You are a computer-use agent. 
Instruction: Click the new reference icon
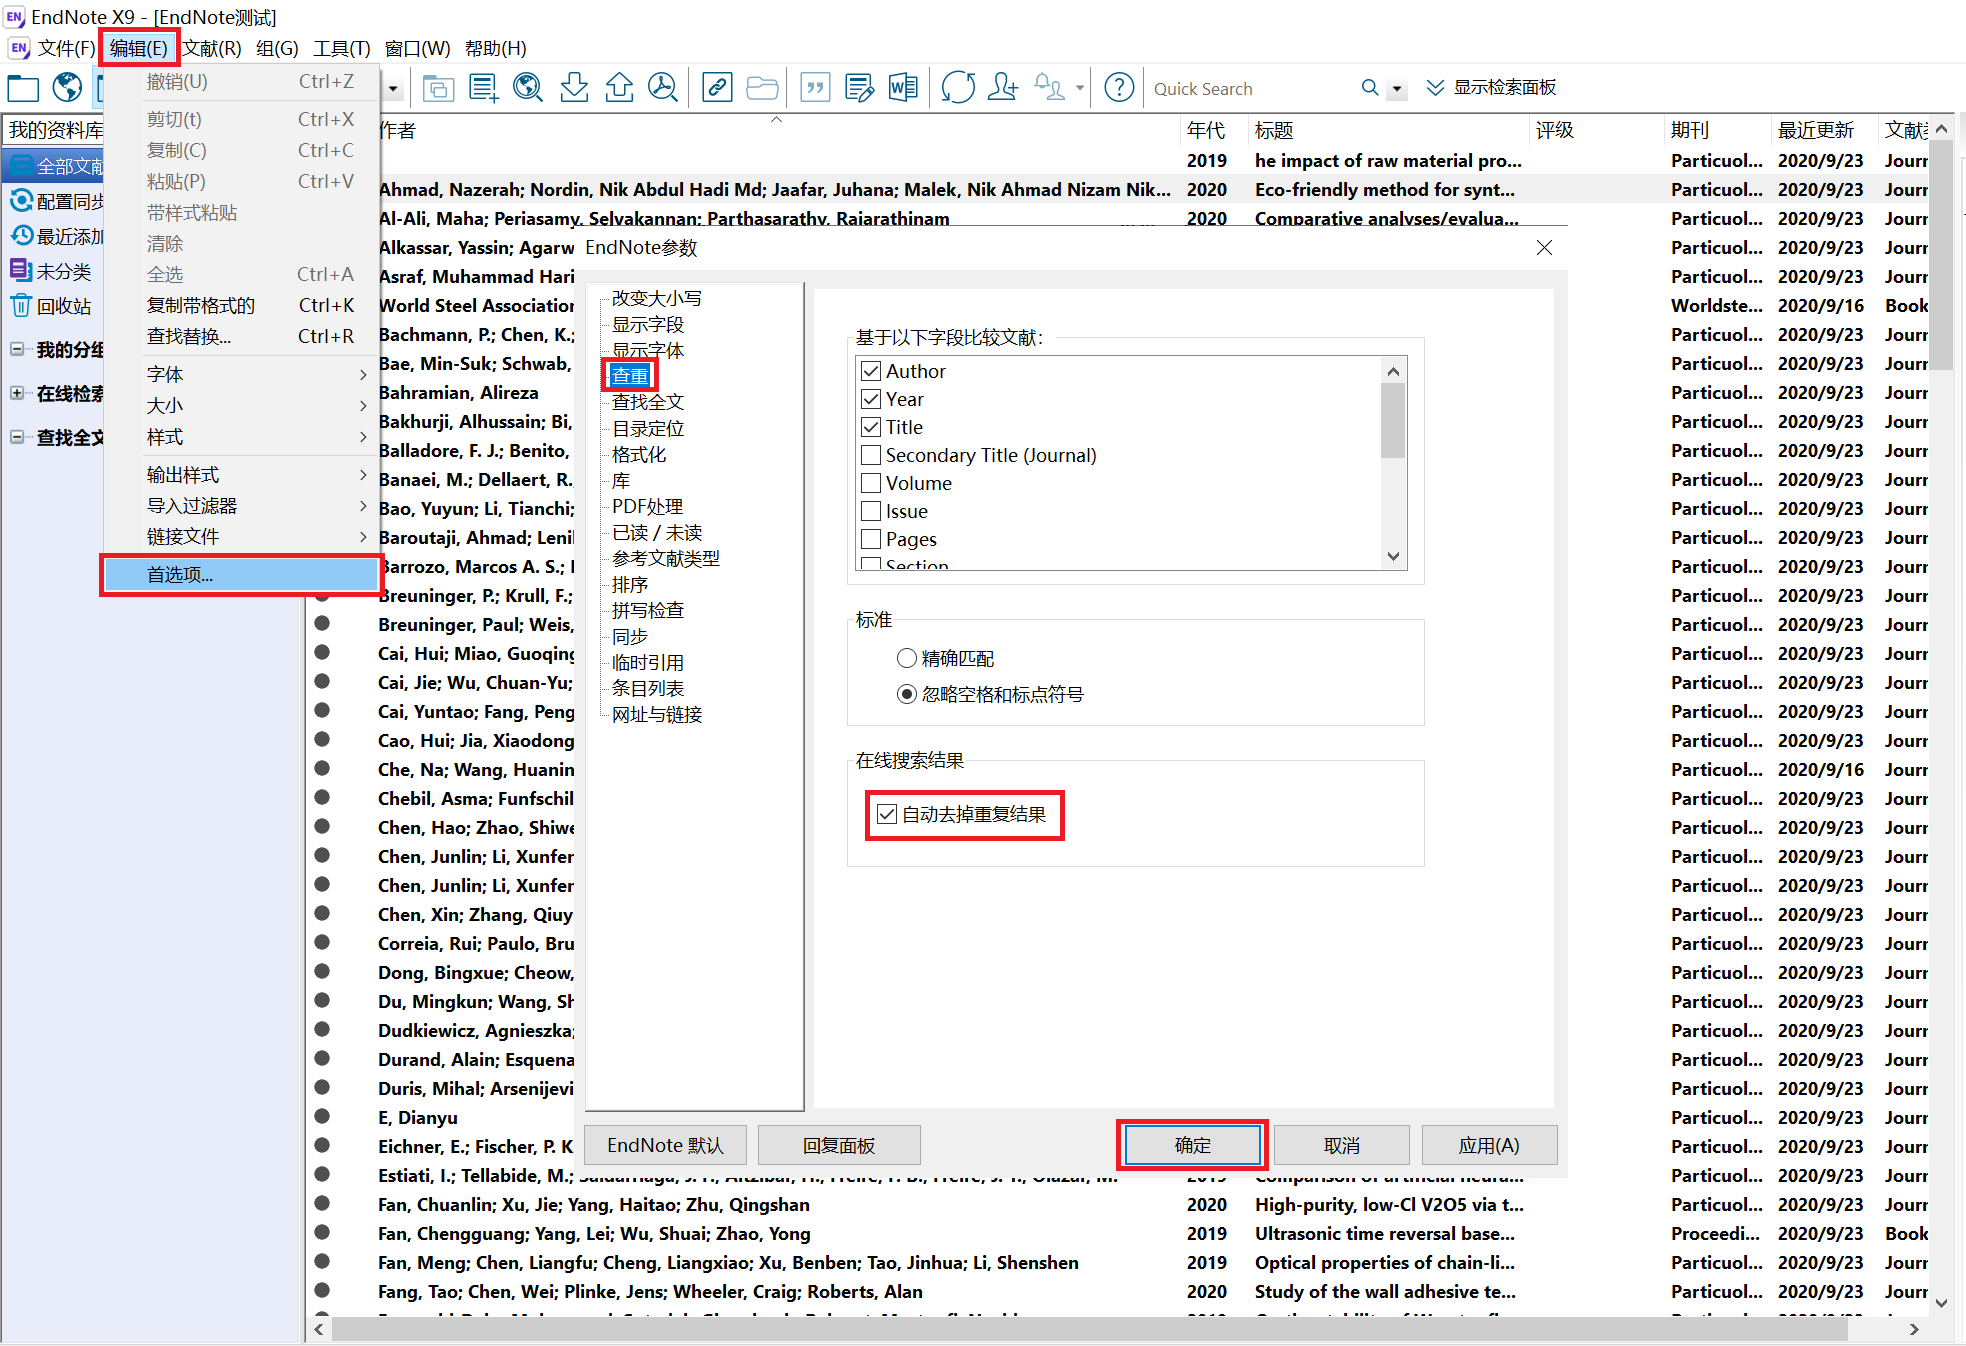[483, 88]
